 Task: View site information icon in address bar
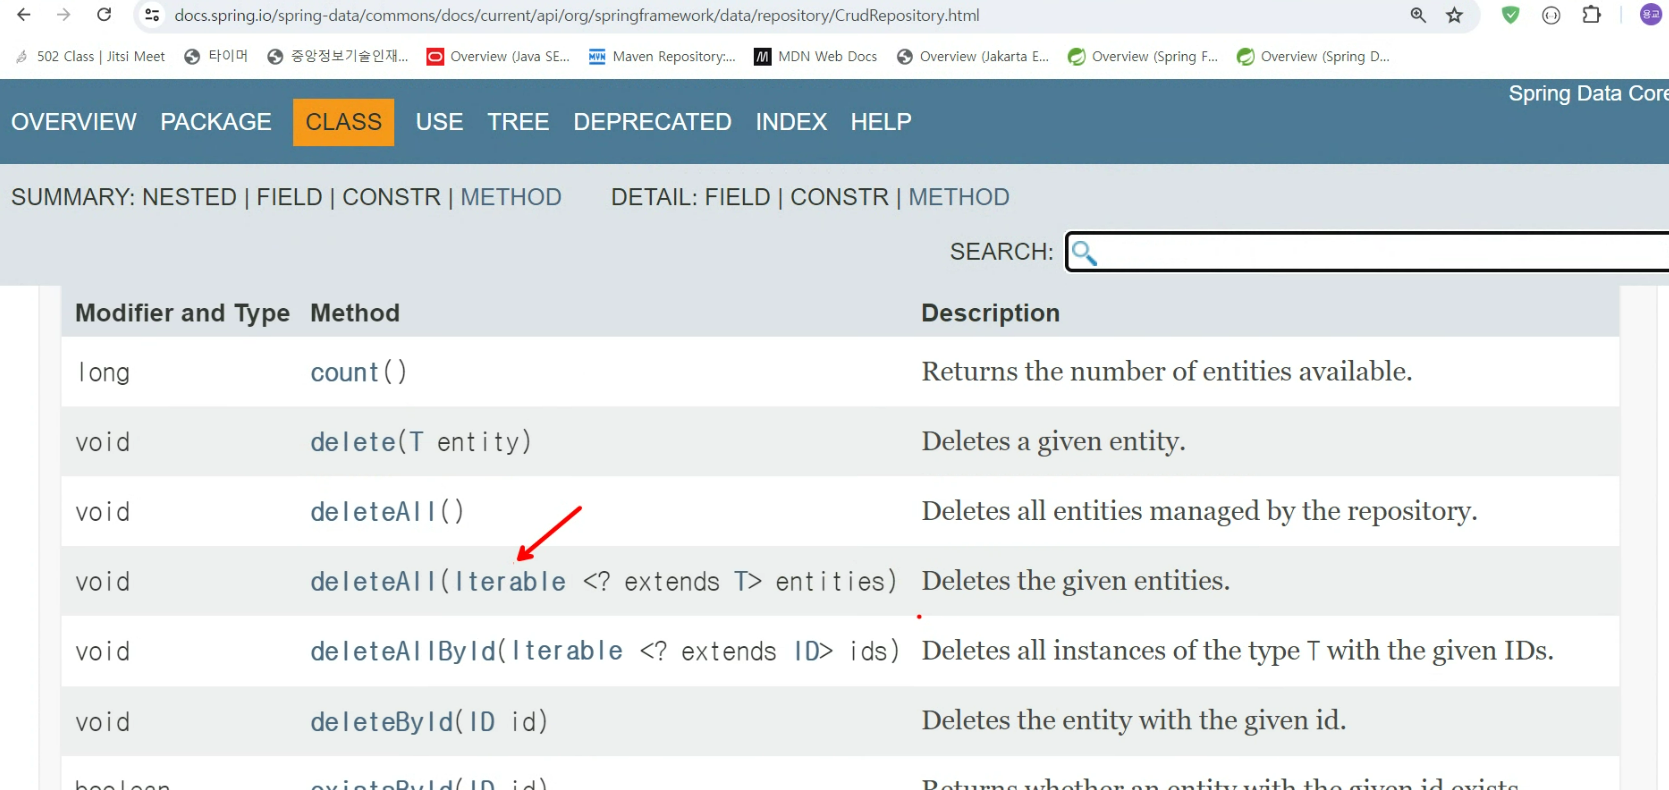[152, 15]
